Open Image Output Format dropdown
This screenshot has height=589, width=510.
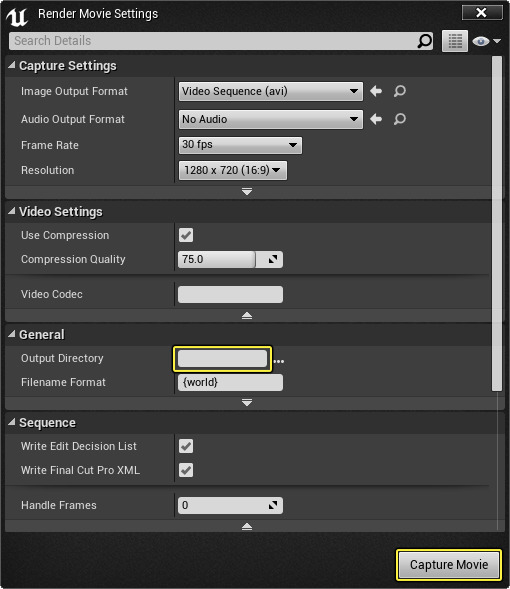point(271,91)
